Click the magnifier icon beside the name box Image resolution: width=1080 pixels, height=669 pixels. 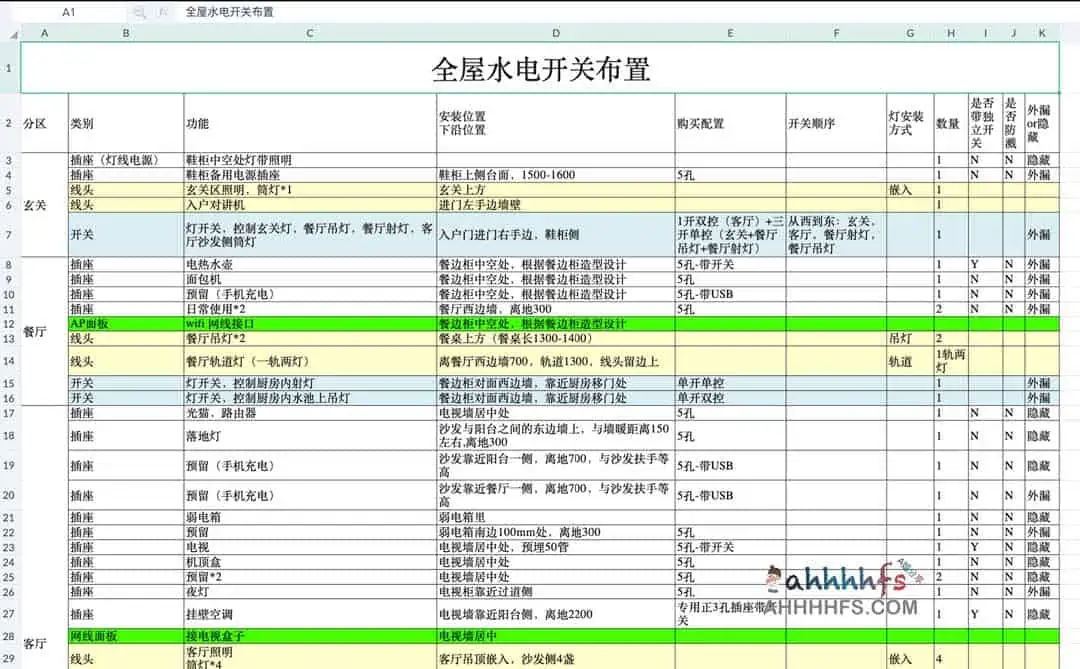pyautogui.click(x=139, y=12)
